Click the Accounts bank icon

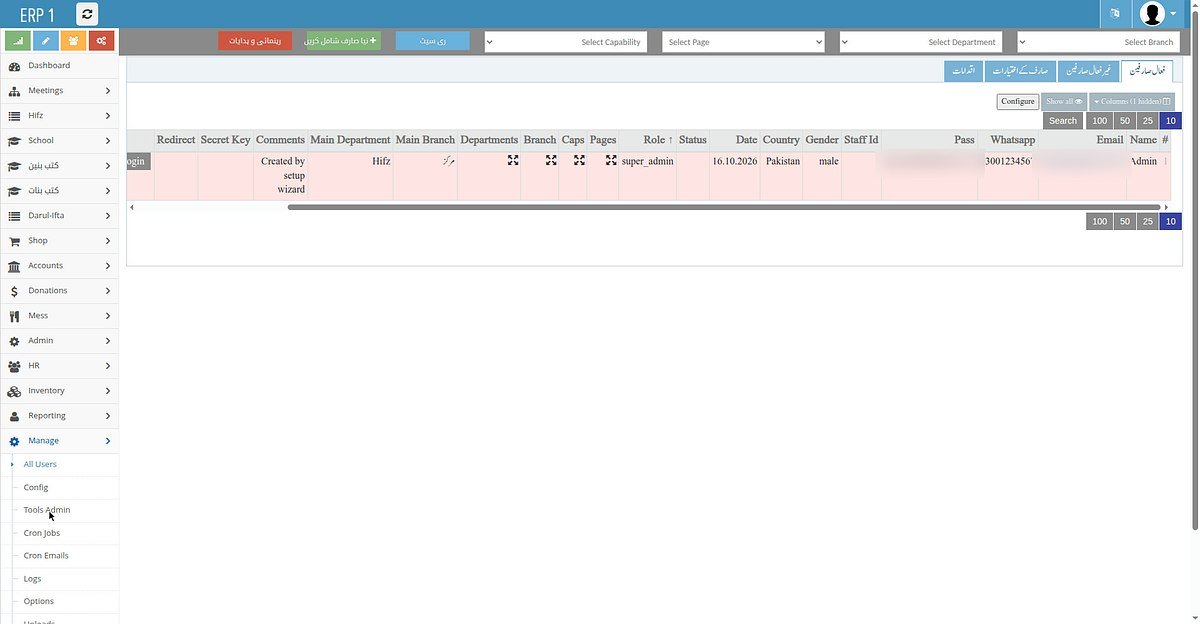point(14,266)
